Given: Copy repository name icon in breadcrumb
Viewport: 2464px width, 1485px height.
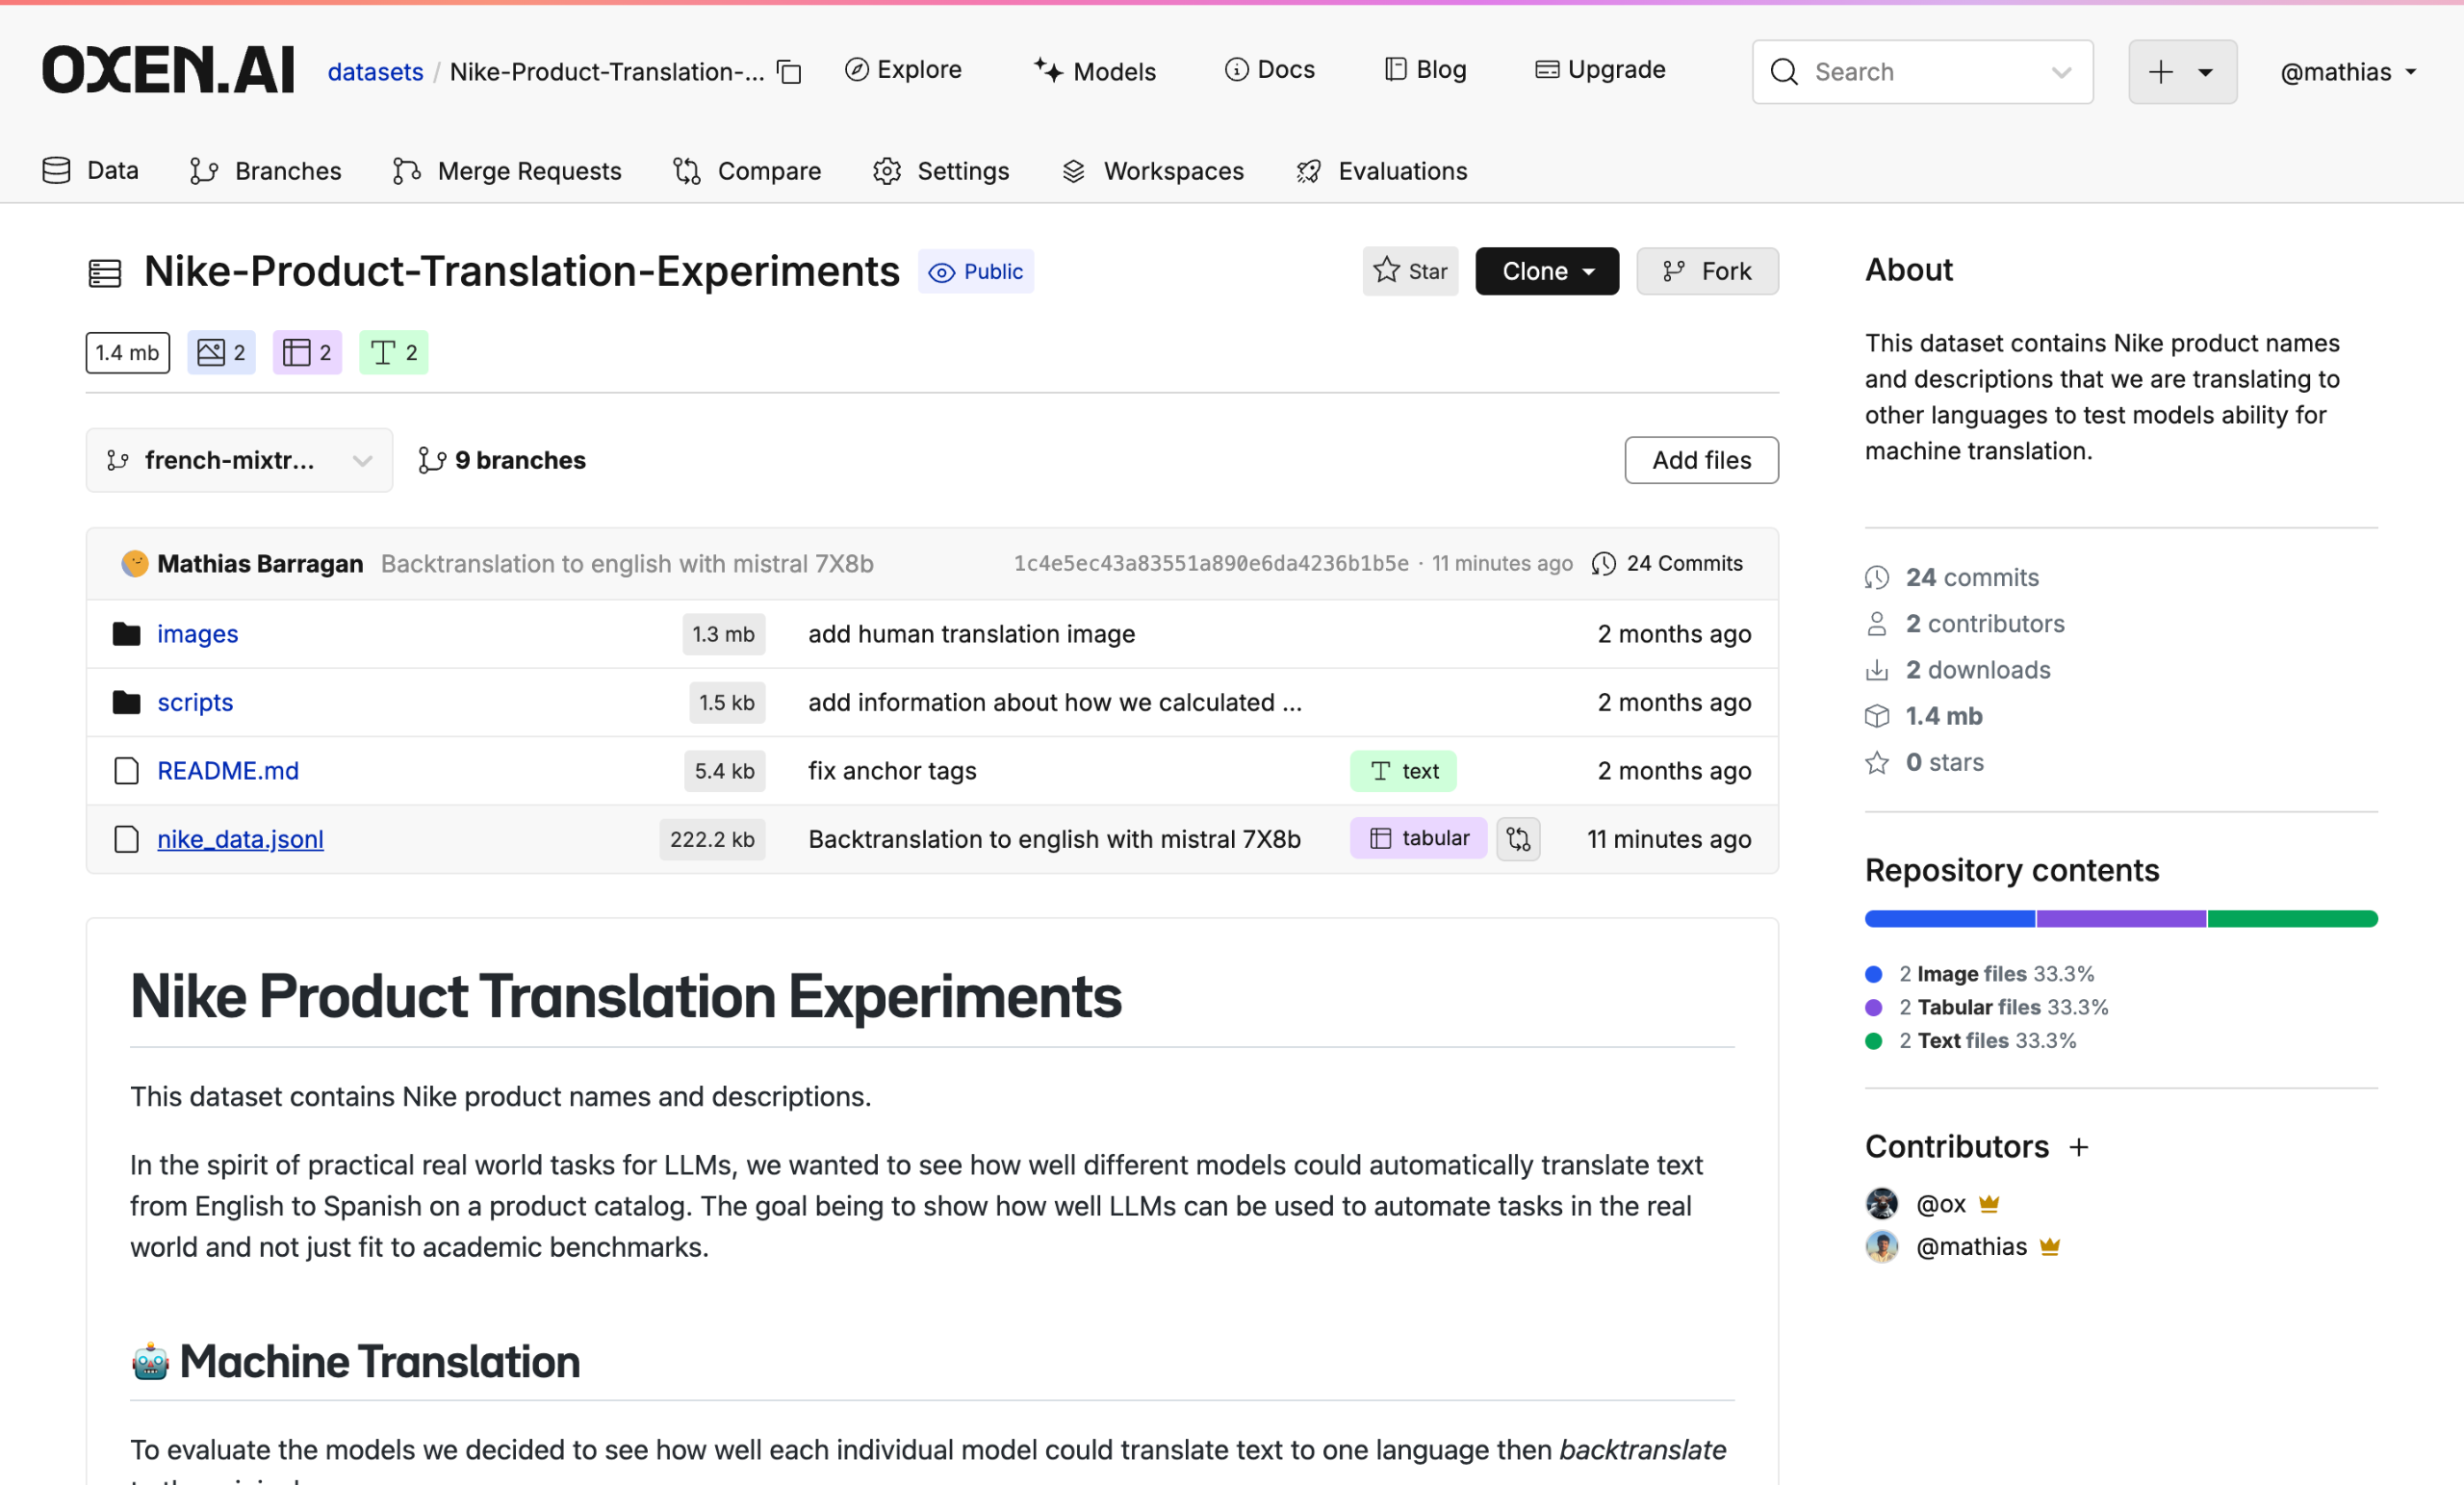Looking at the screenshot, I should [x=790, y=72].
